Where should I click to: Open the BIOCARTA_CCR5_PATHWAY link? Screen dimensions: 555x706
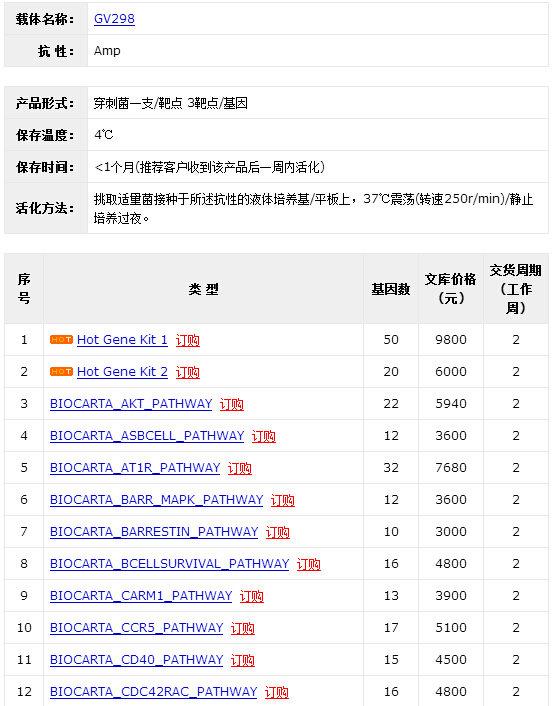point(136,628)
